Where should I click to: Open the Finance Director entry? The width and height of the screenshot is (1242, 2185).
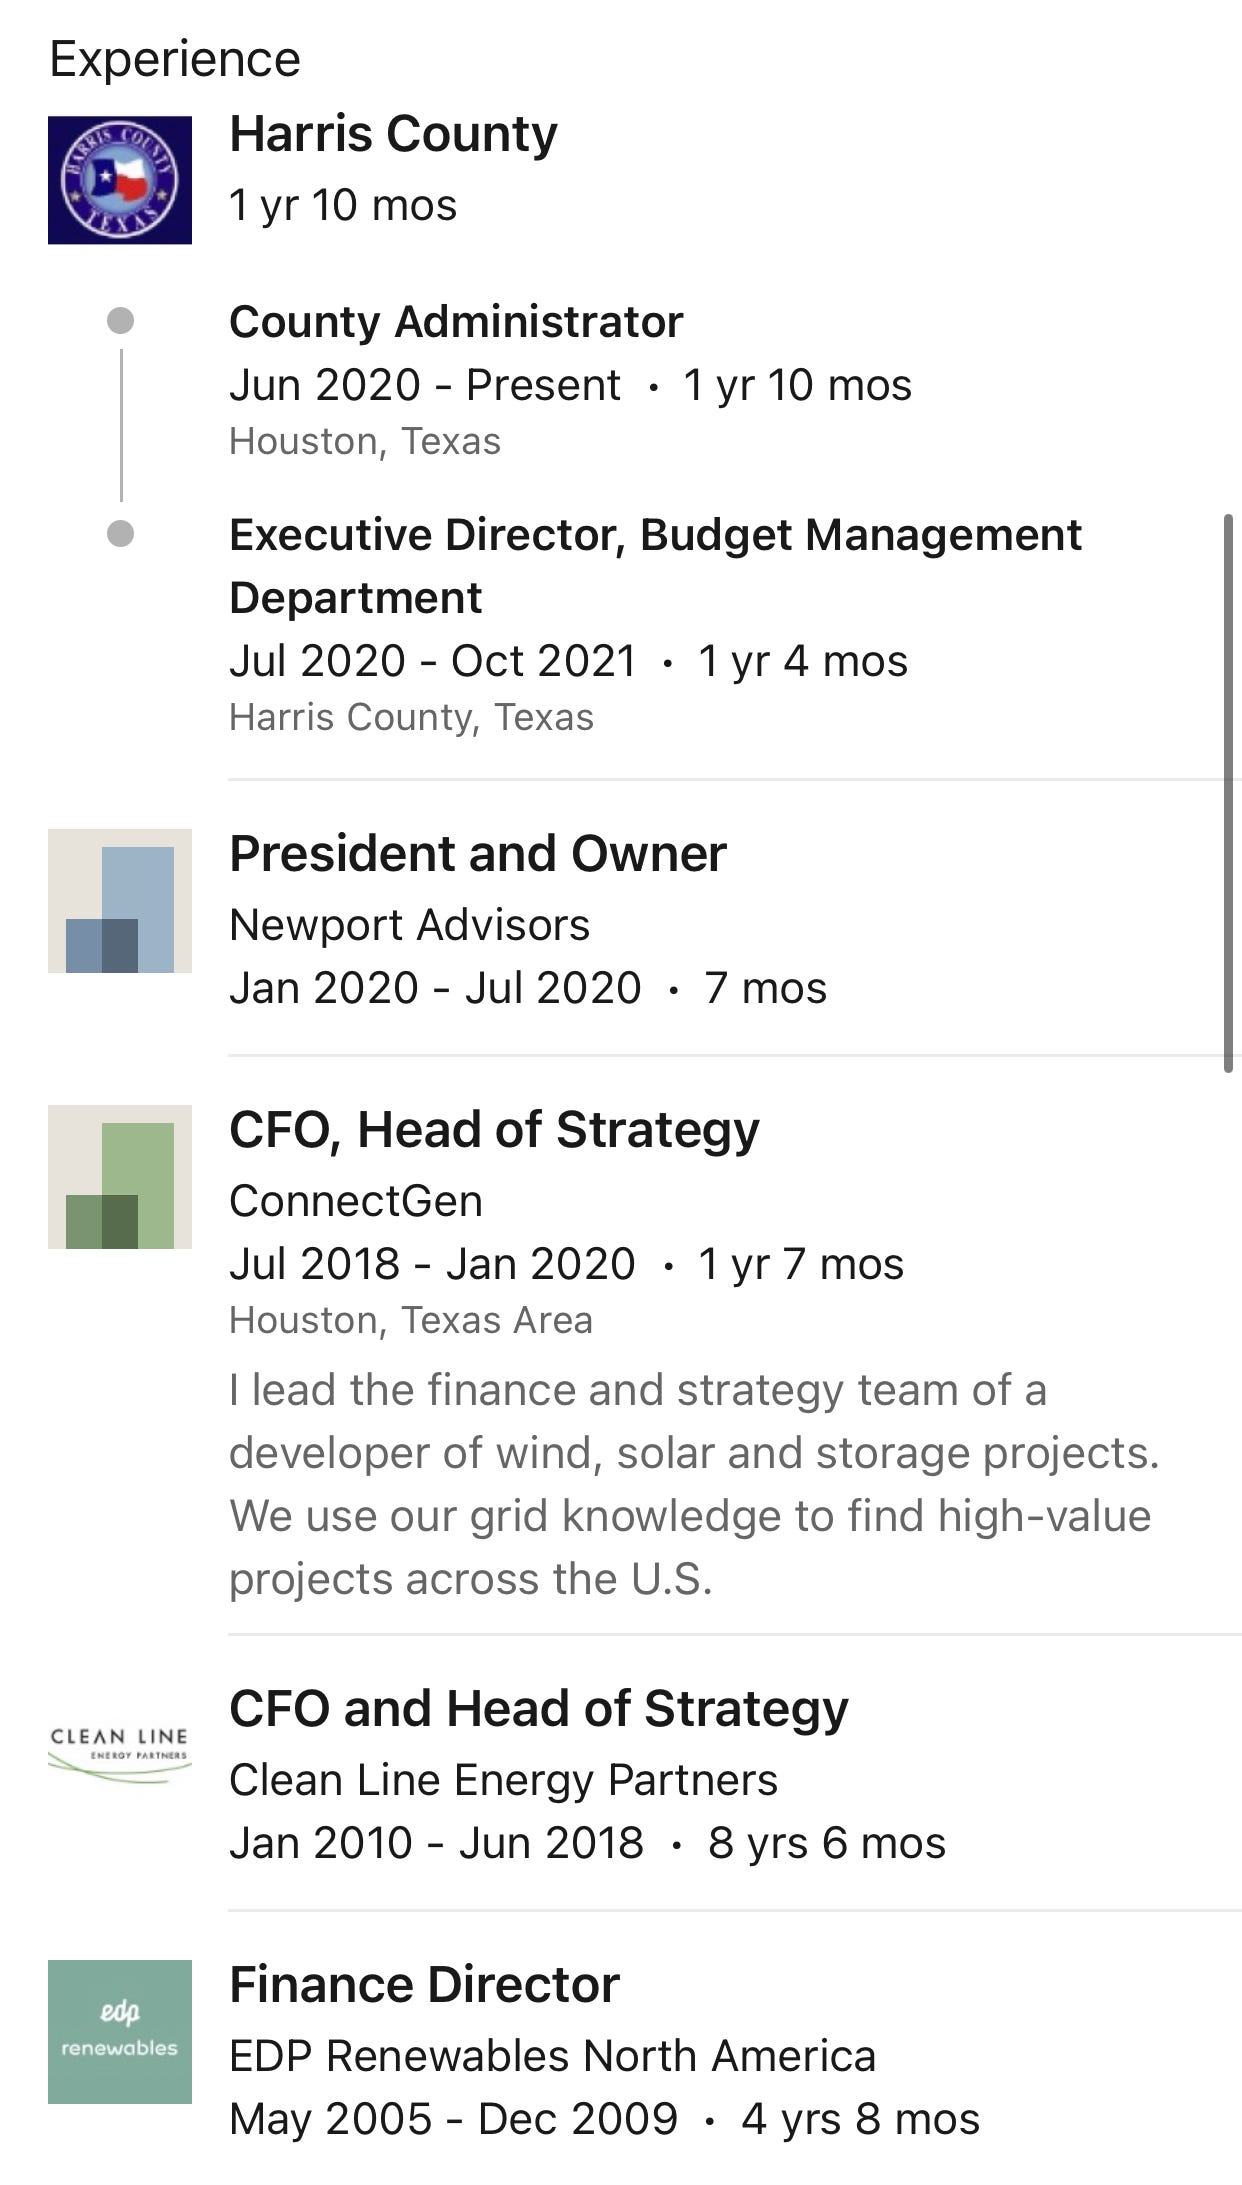[424, 1985]
